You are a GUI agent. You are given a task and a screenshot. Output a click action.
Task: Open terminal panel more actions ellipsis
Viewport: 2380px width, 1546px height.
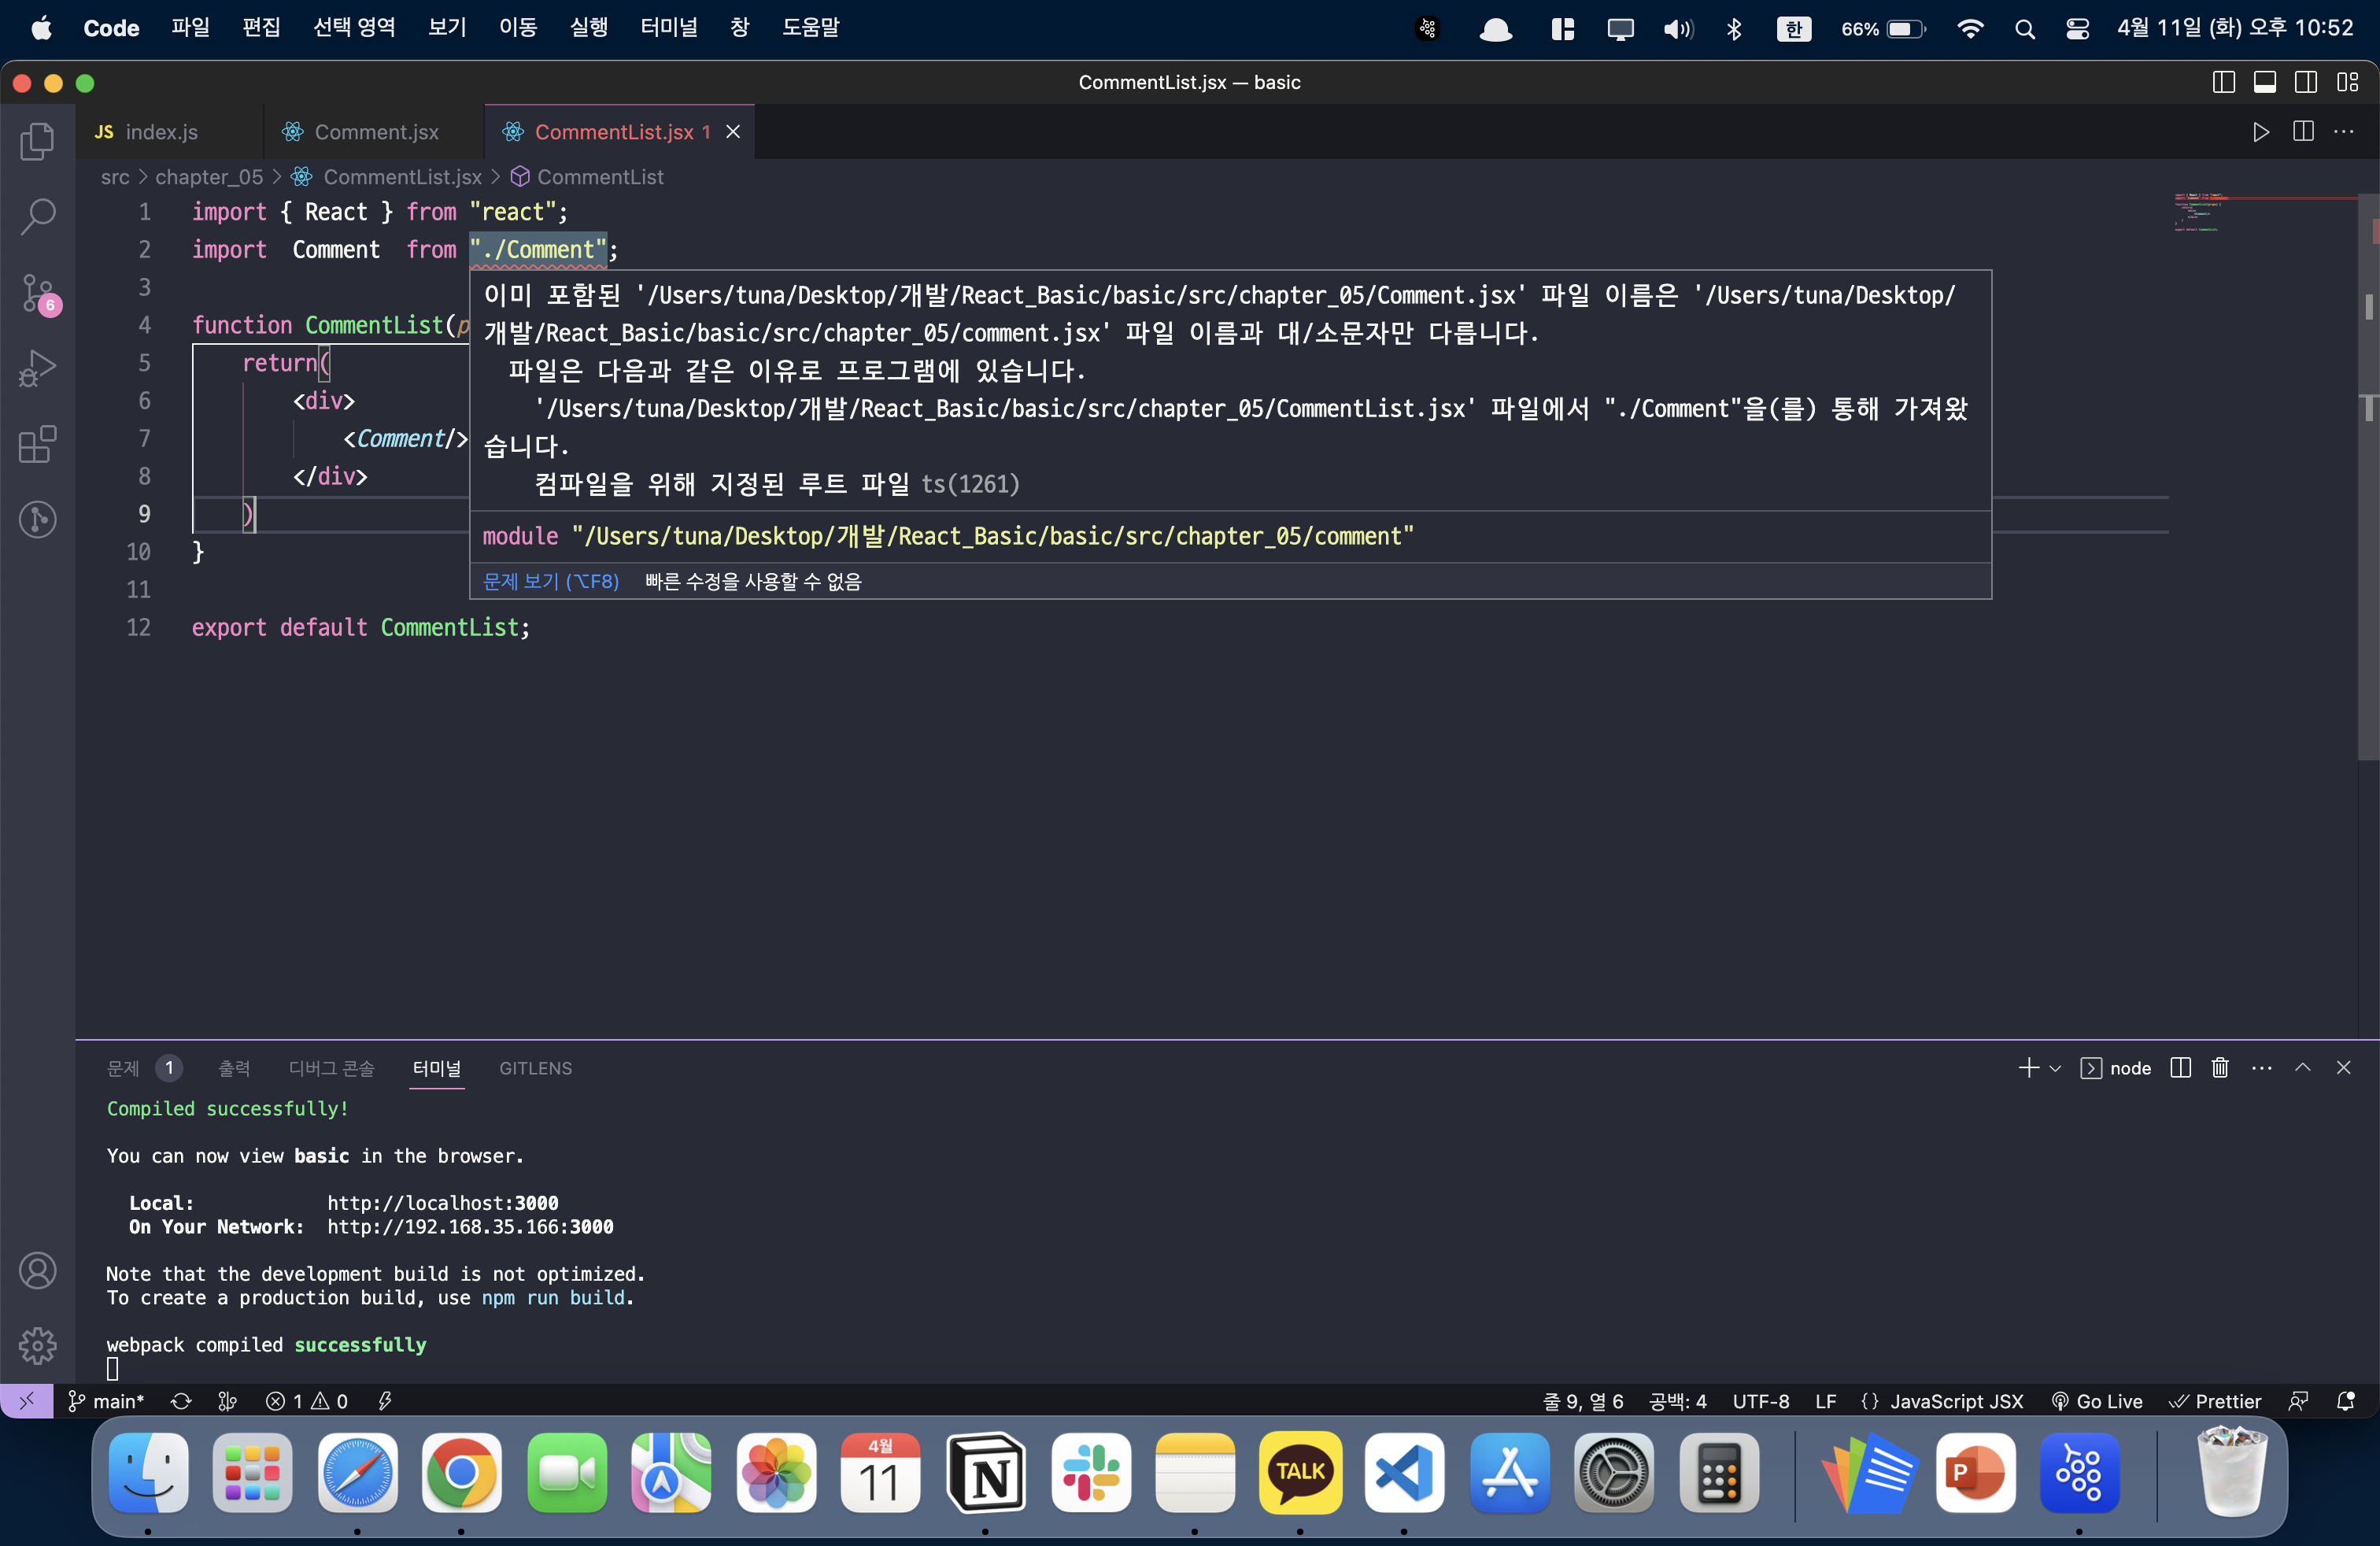[2261, 1068]
